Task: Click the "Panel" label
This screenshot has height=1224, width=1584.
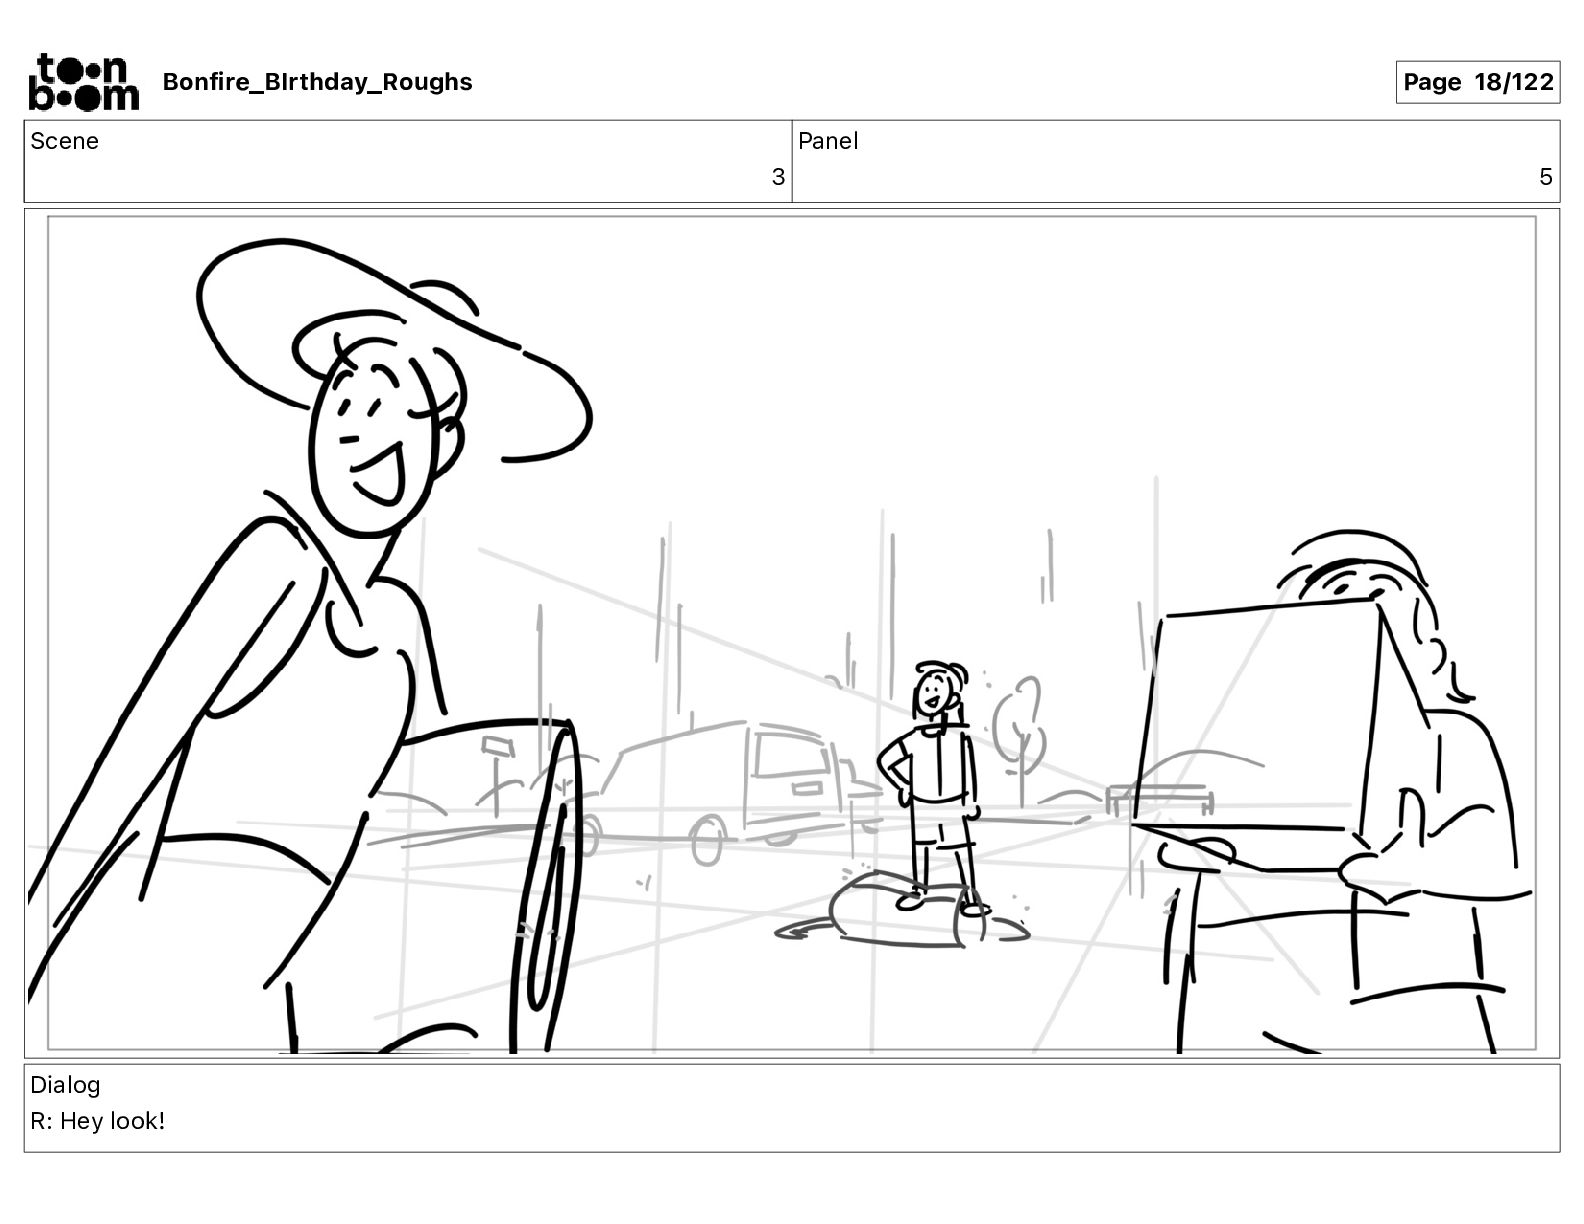Action: pyautogui.click(x=828, y=141)
